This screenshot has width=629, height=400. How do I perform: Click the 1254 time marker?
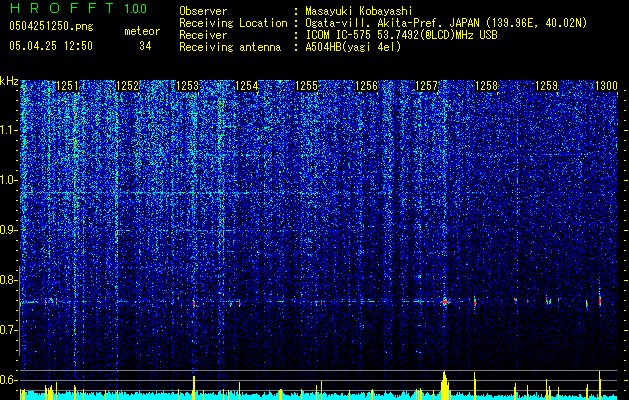pyautogui.click(x=246, y=86)
